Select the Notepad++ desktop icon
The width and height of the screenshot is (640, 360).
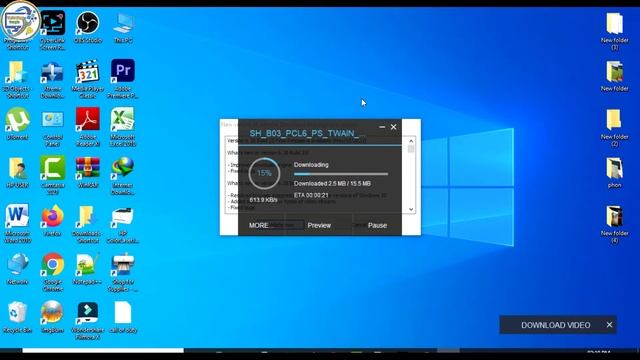click(87, 269)
